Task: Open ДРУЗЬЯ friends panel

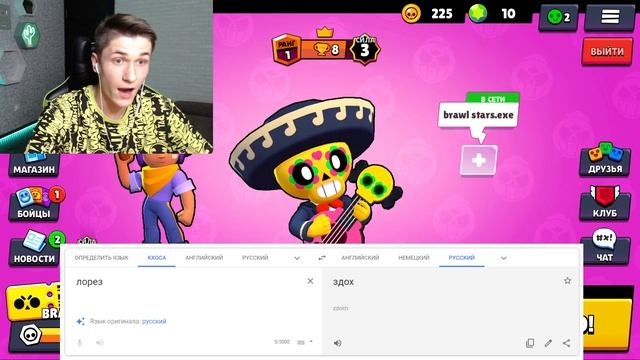Action: point(605,159)
